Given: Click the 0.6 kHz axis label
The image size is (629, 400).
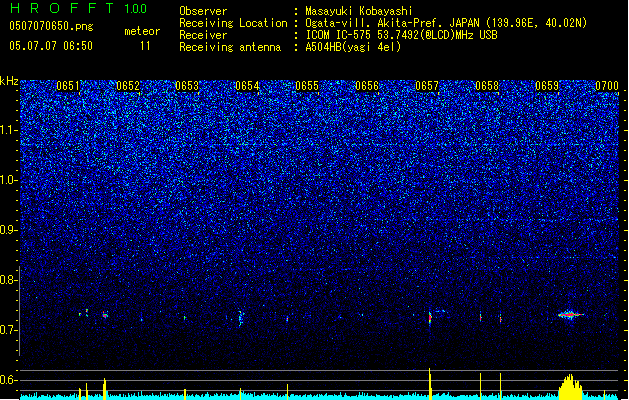Looking at the screenshot, I should pos(8,380).
